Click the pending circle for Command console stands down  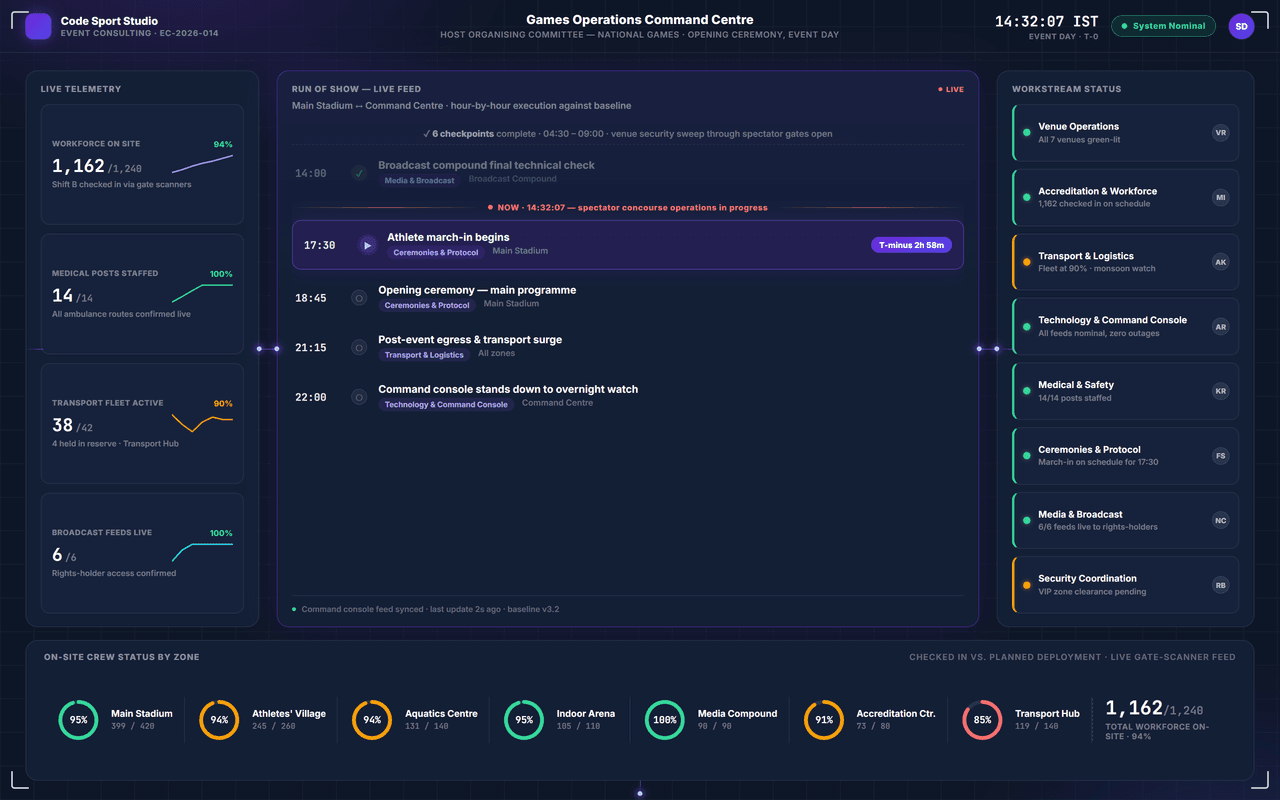click(359, 397)
